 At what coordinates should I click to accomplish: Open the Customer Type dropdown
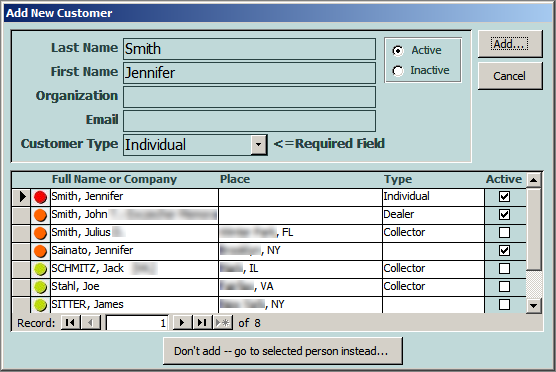point(258,145)
